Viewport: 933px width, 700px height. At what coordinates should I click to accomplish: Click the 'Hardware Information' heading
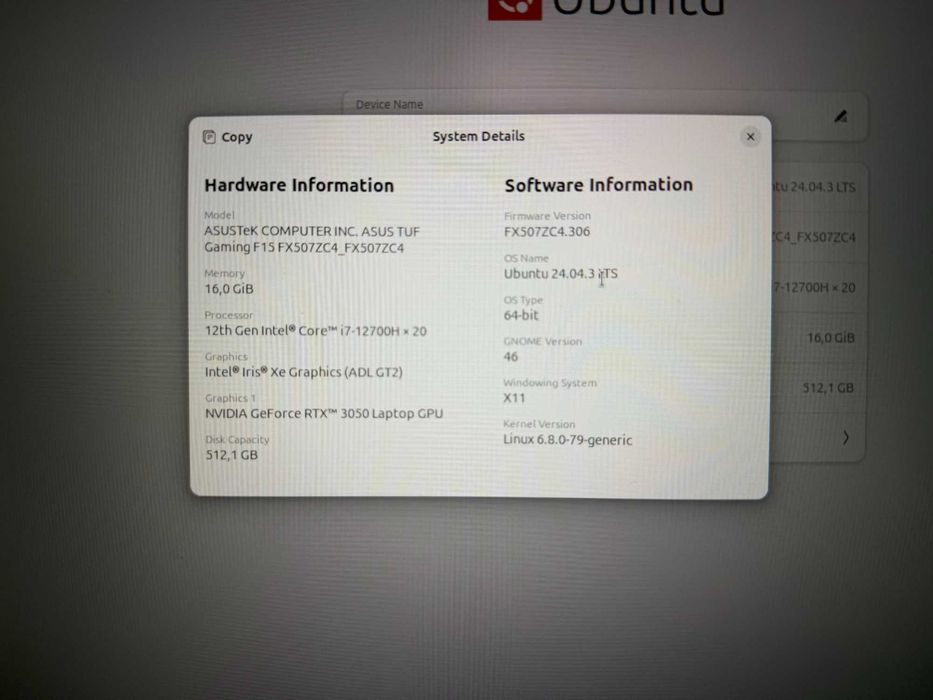tap(299, 185)
